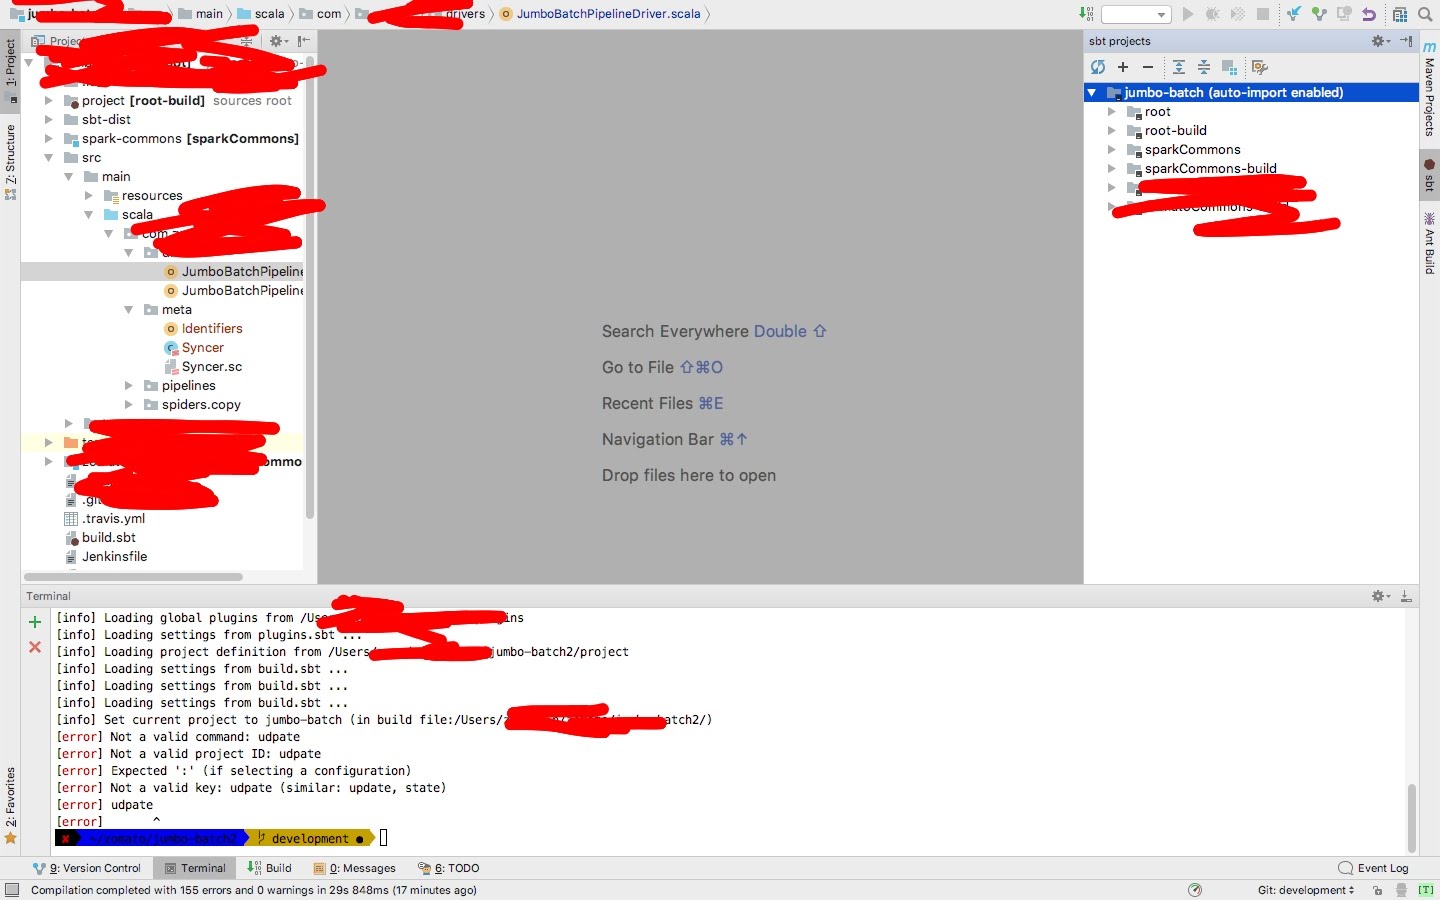This screenshot has width=1440, height=900.
Task: Open Maven Projects side tab
Action: tap(1429, 90)
